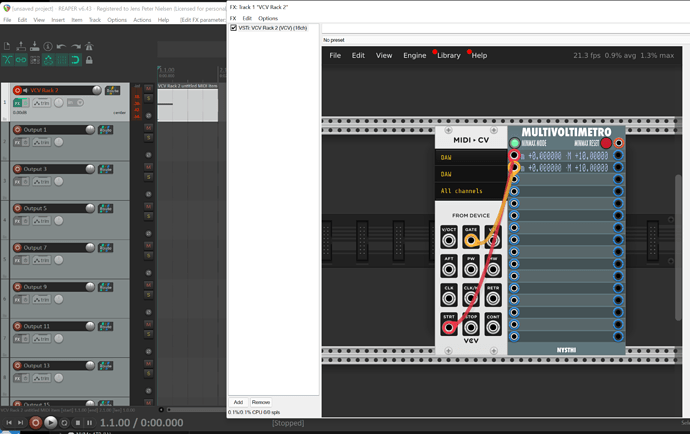The height and width of the screenshot is (434, 690).
Task: Click the V/OCT output jack on MIDI-CV
Action: tap(449, 240)
